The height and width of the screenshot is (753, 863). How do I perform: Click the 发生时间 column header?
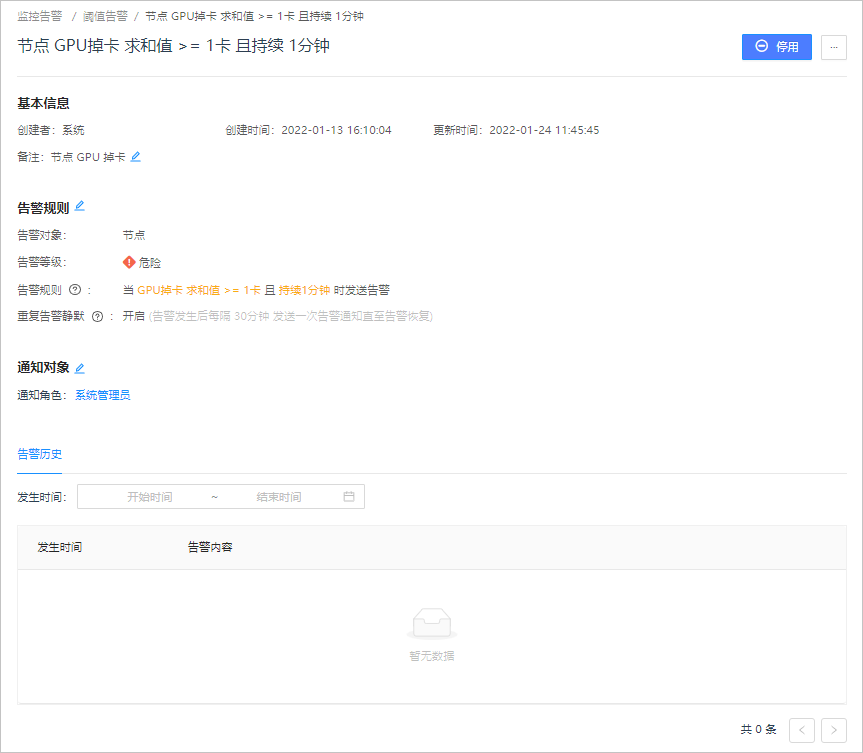point(59,547)
